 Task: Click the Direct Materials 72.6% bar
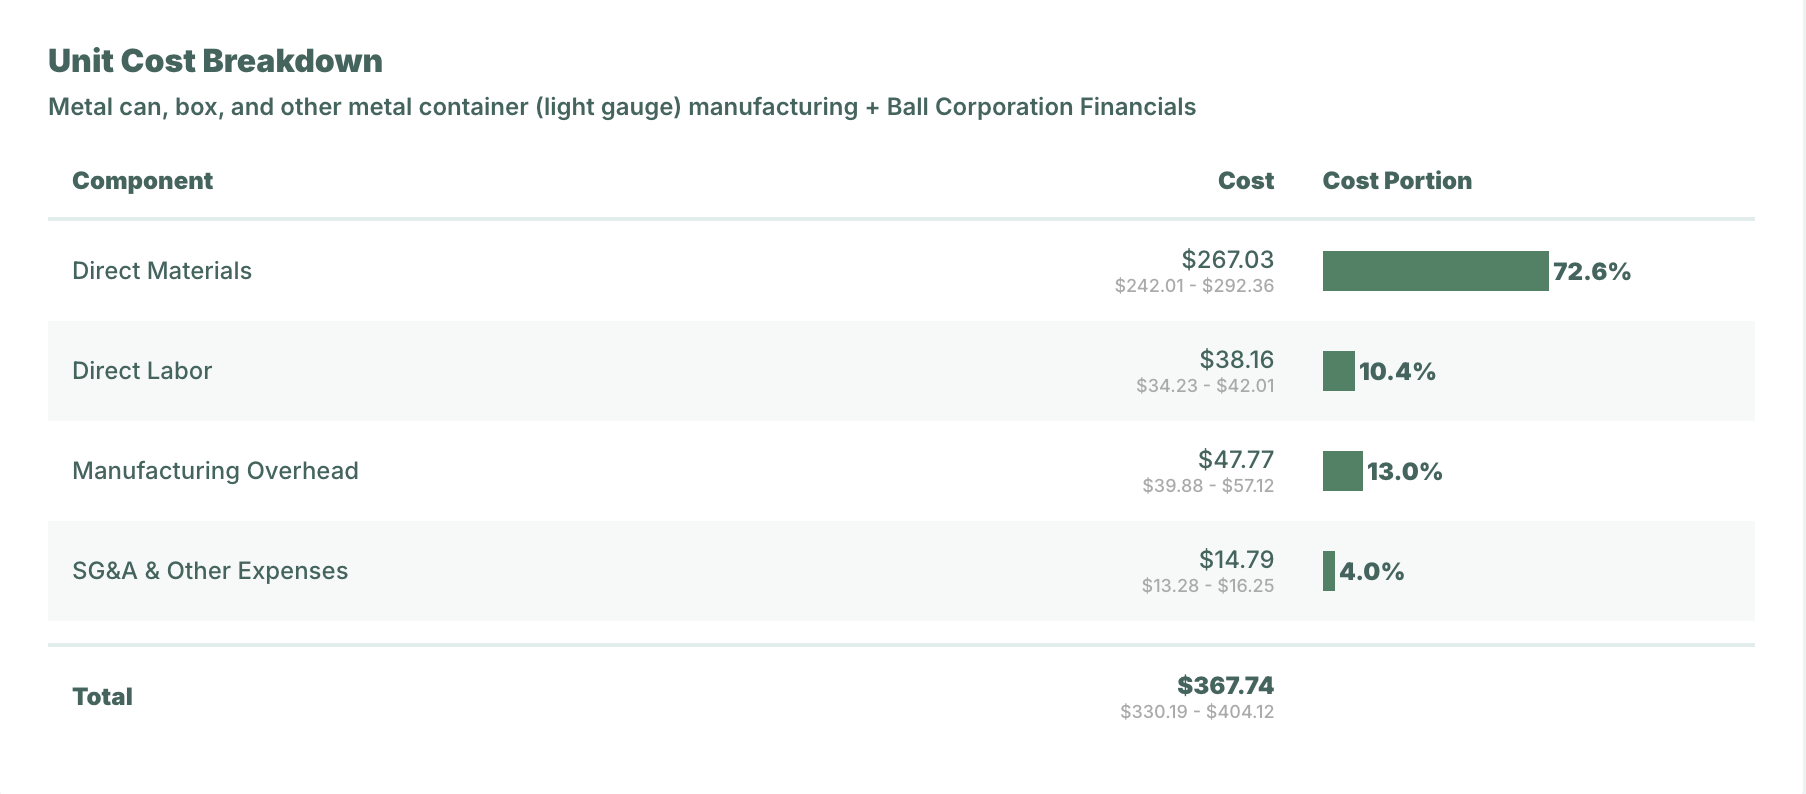(1435, 271)
